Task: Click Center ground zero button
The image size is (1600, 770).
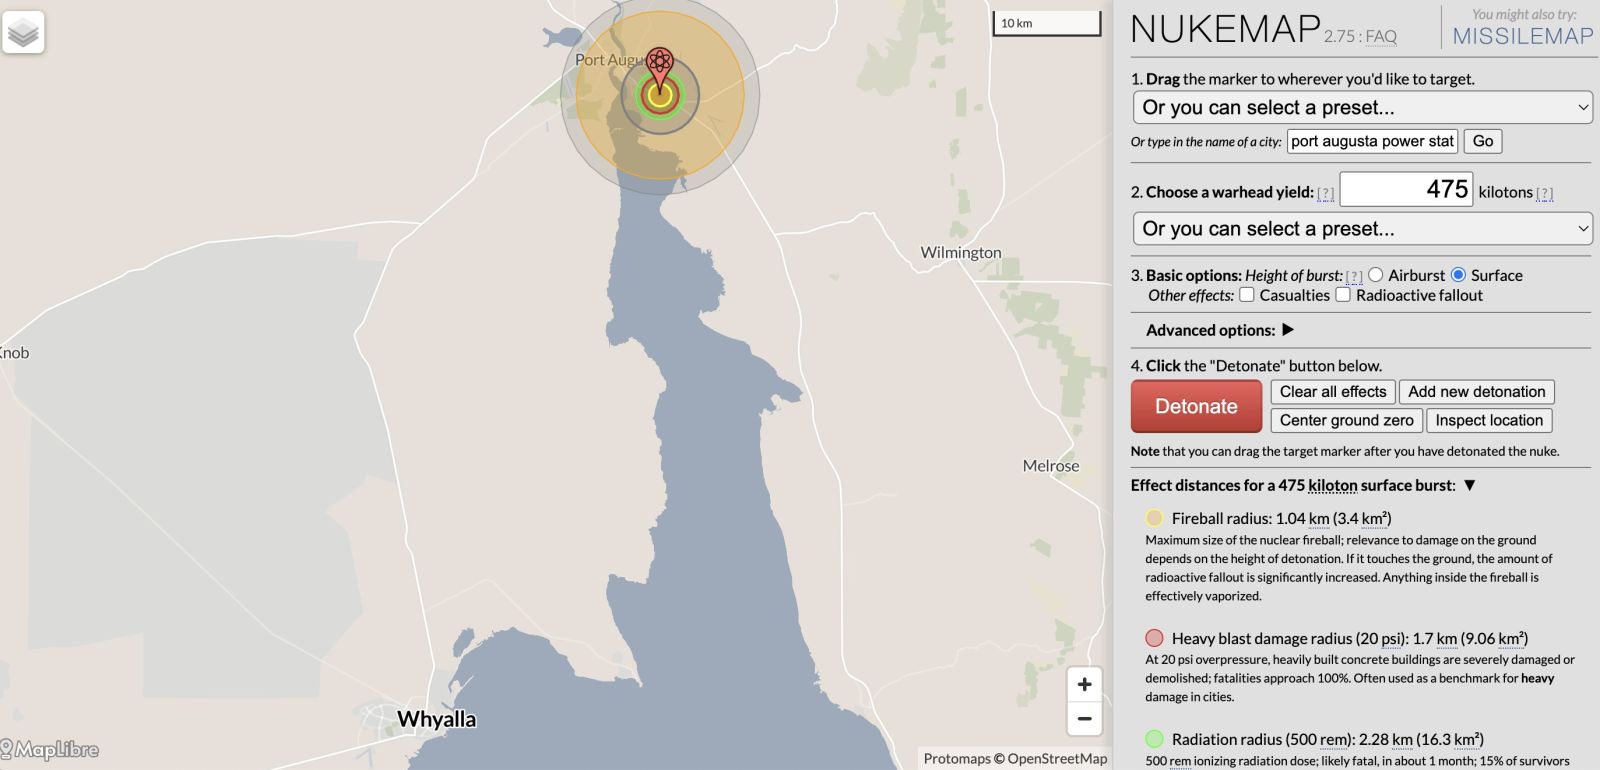Action: coord(1346,421)
